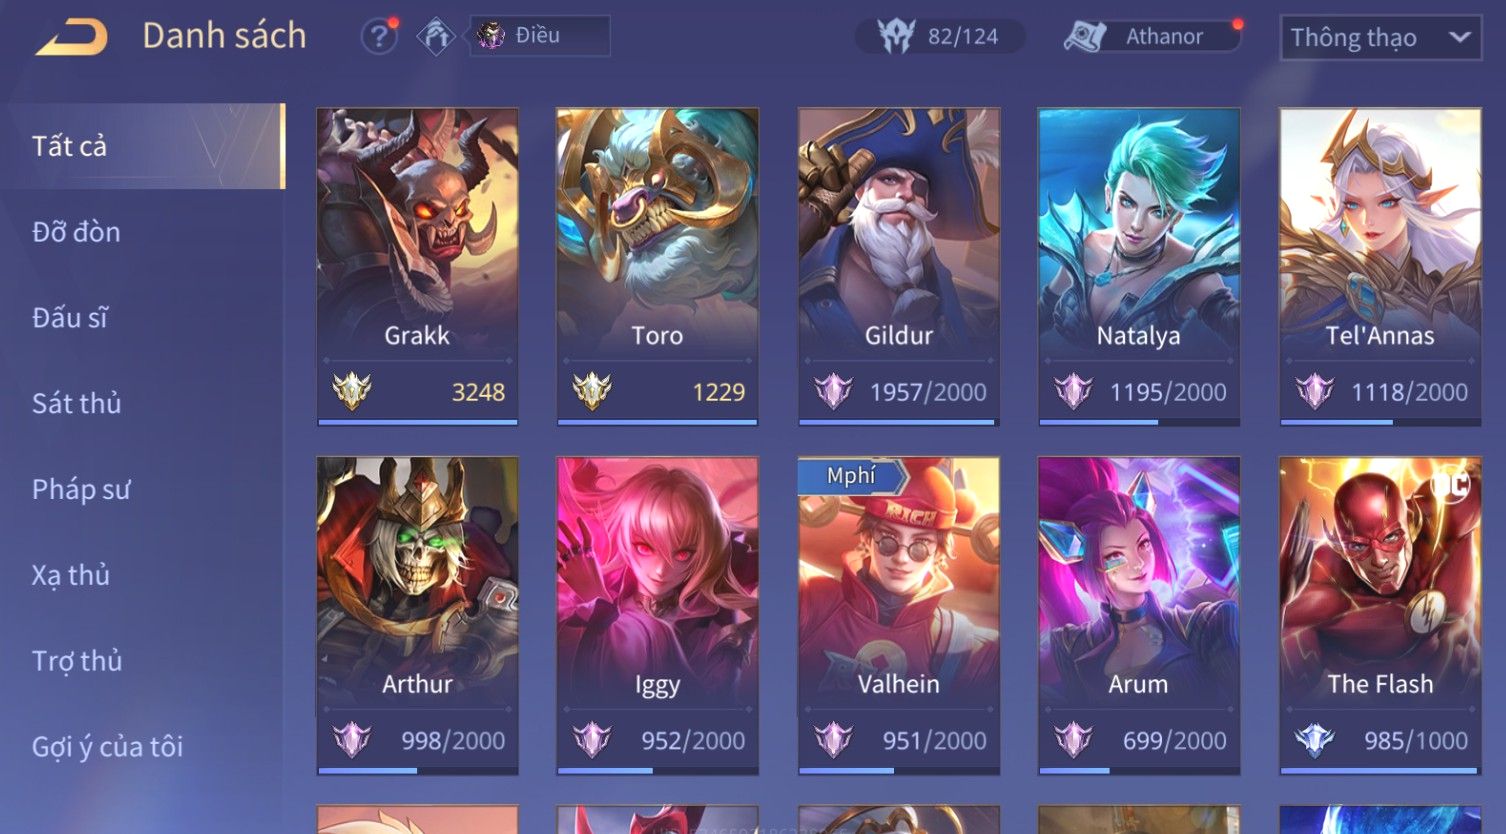
Task: Open the Điều player selector box
Action: point(540,36)
